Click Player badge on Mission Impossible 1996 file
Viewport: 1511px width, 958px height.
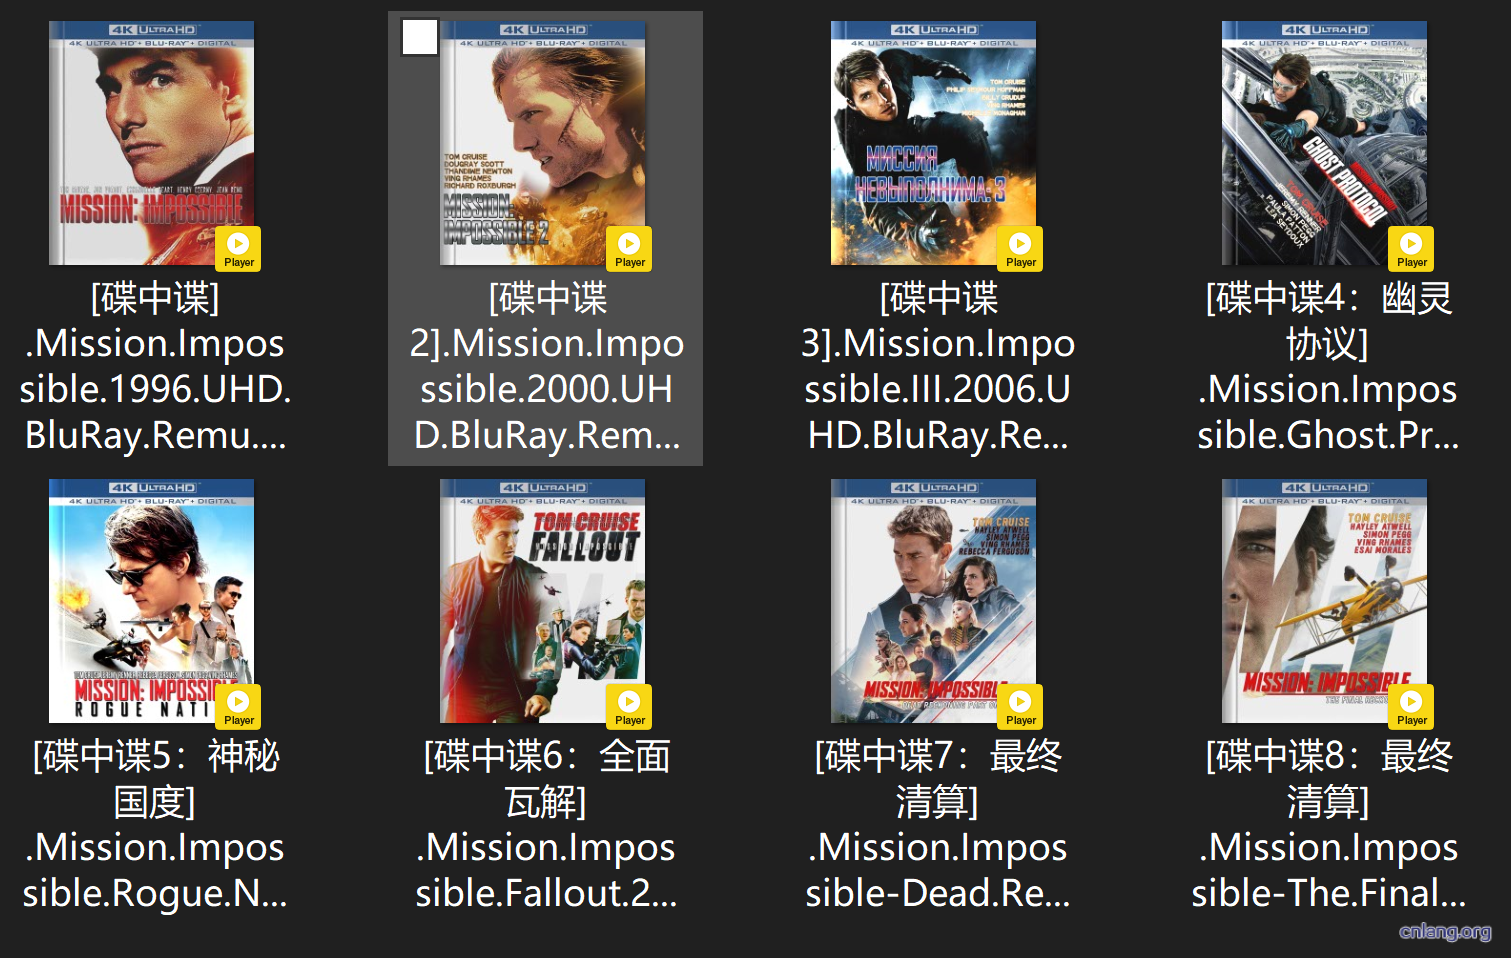point(238,248)
